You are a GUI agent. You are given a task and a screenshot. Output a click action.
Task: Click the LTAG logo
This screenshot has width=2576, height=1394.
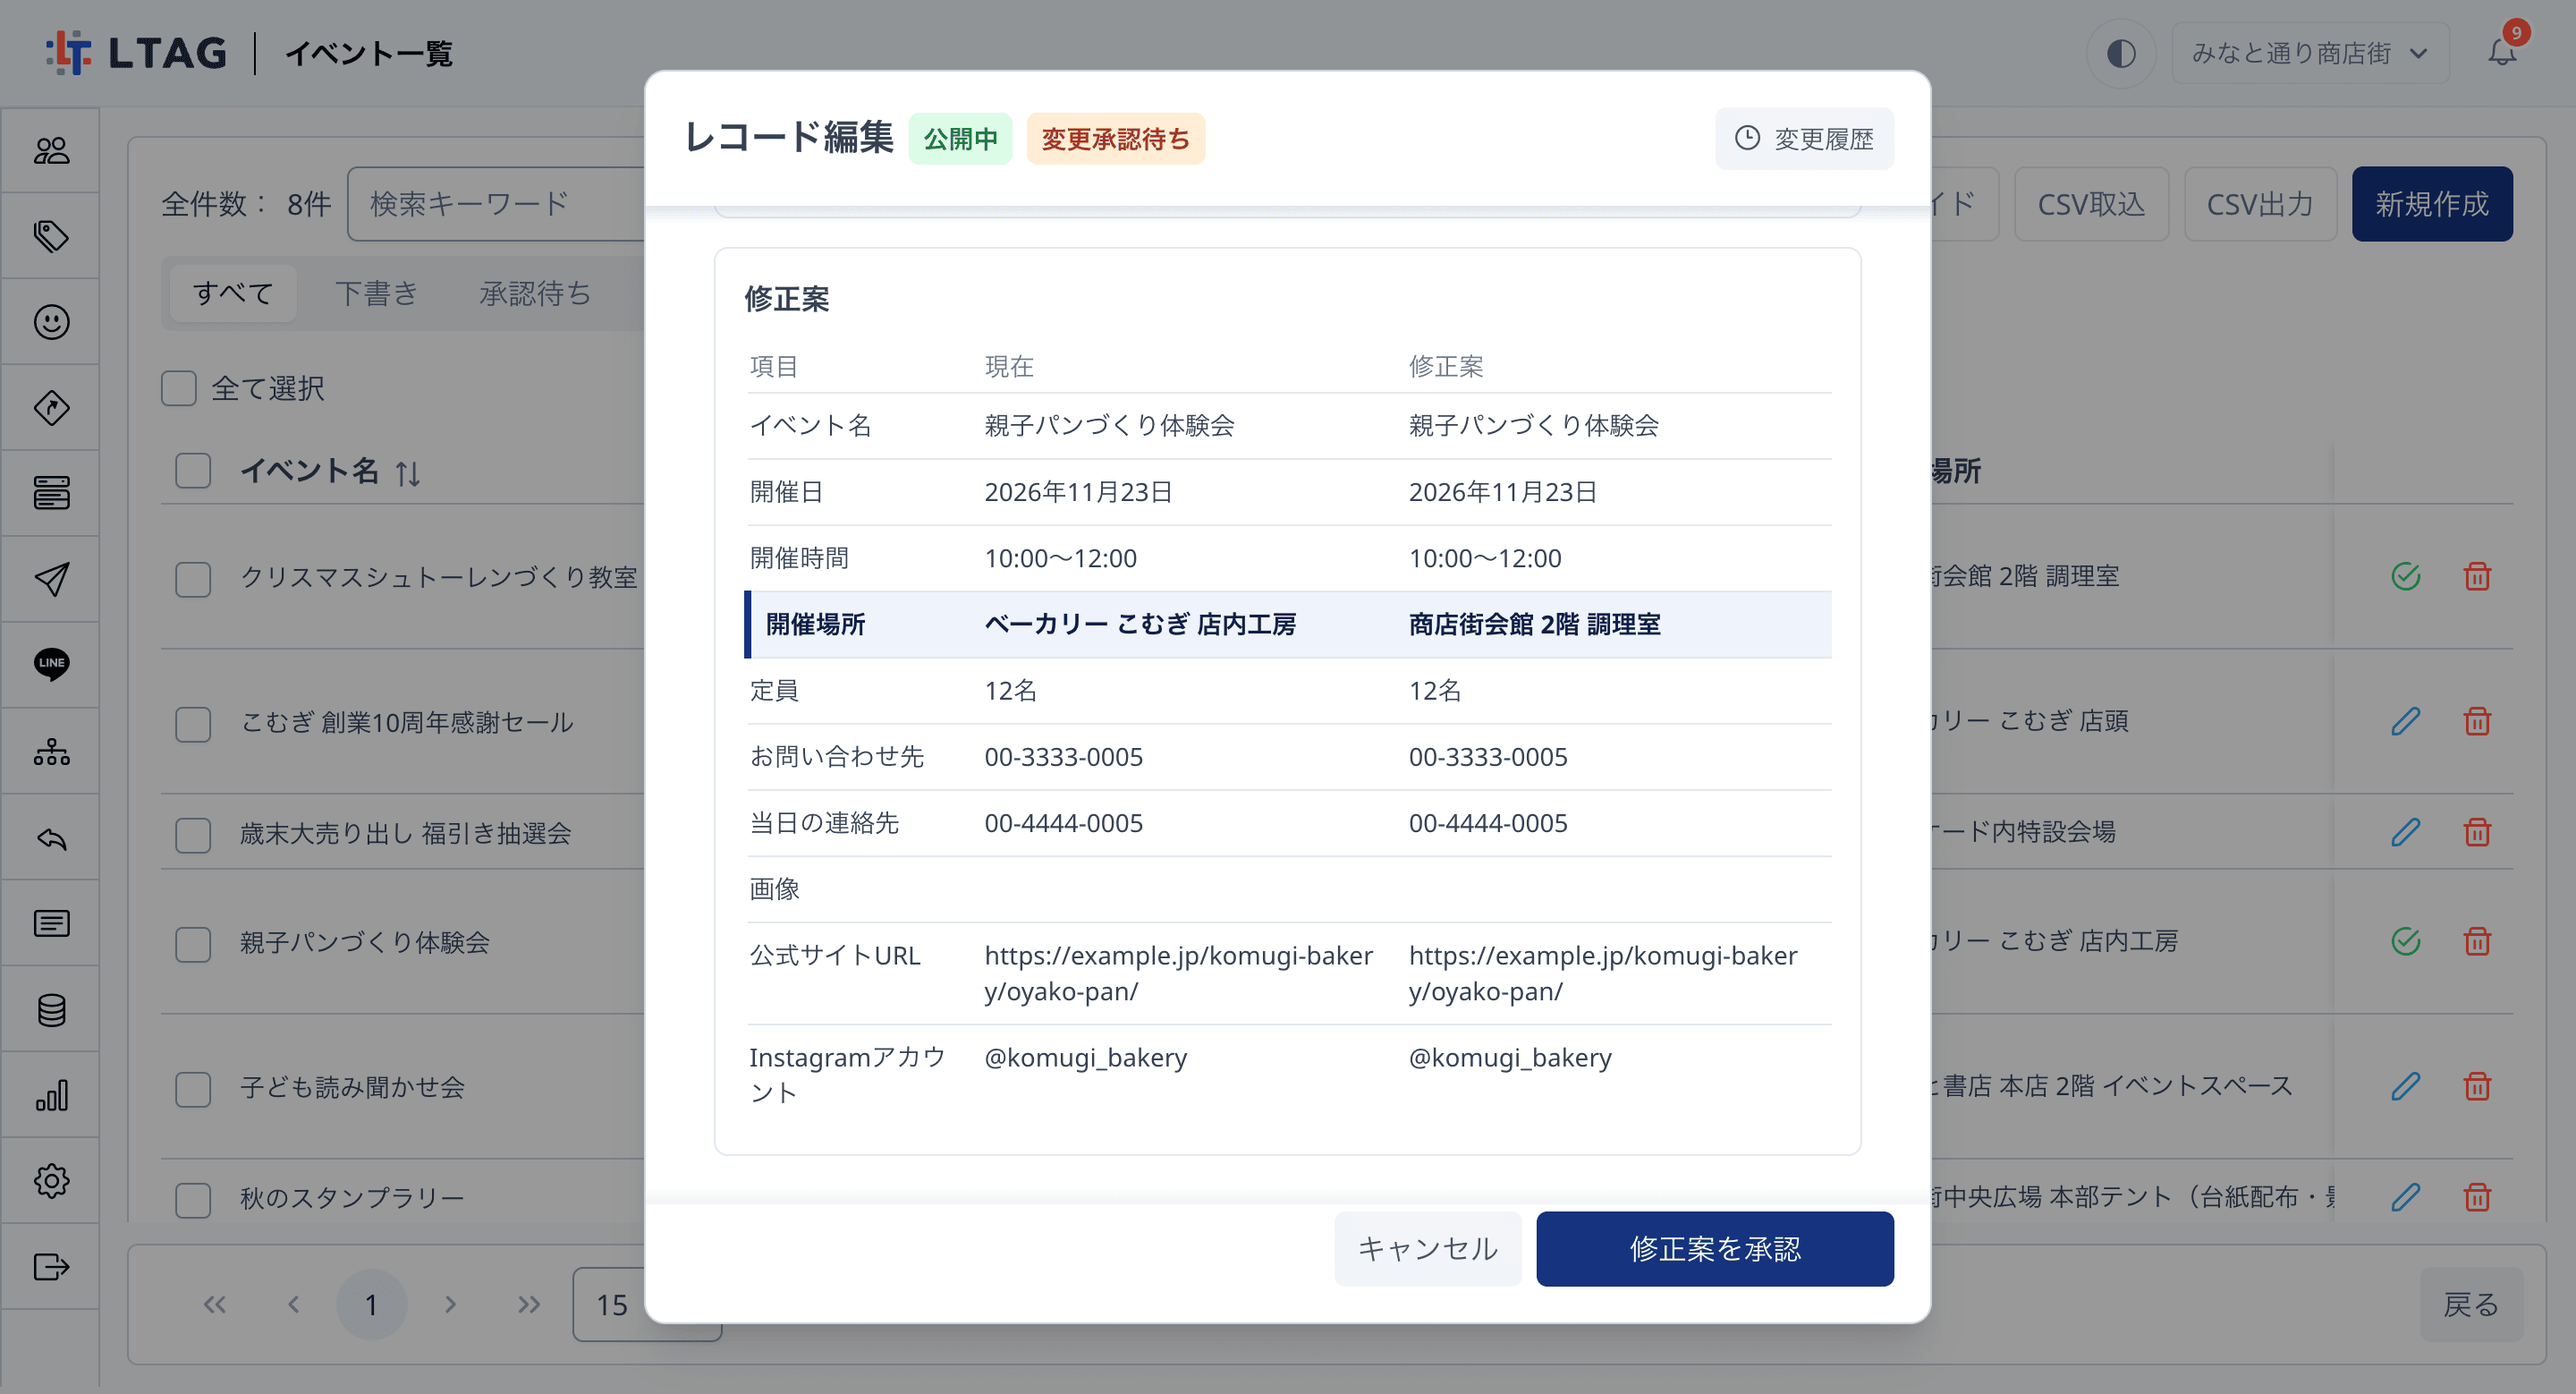137,53
